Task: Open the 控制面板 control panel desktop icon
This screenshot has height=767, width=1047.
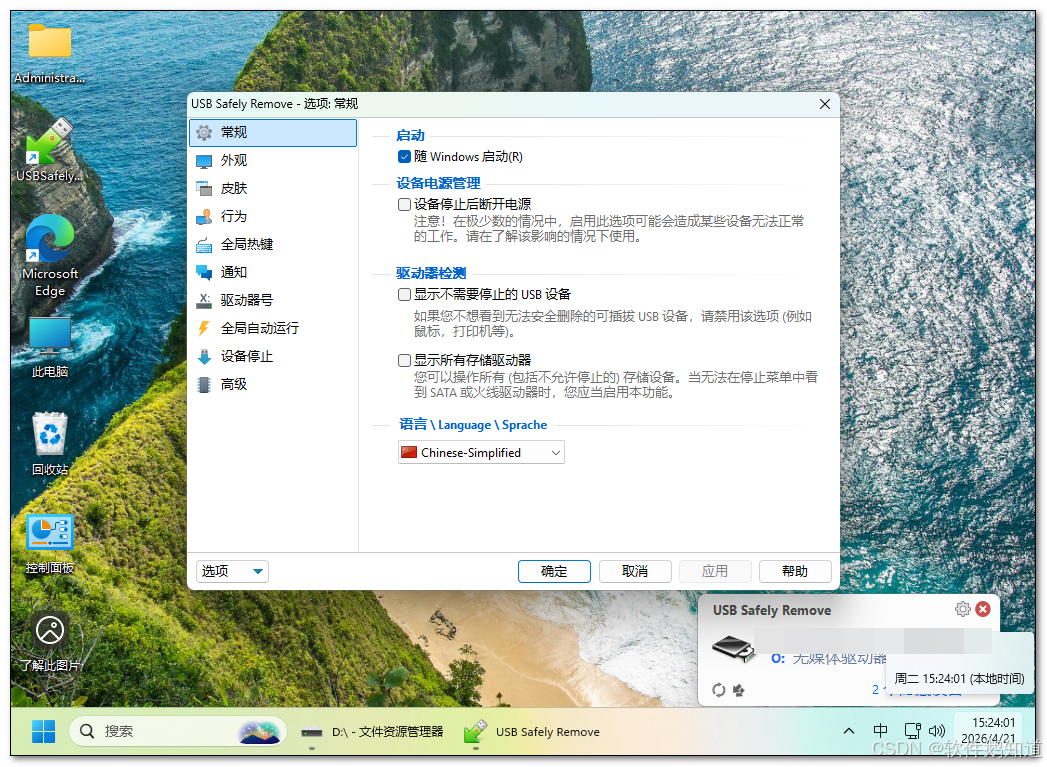Action: [x=49, y=544]
